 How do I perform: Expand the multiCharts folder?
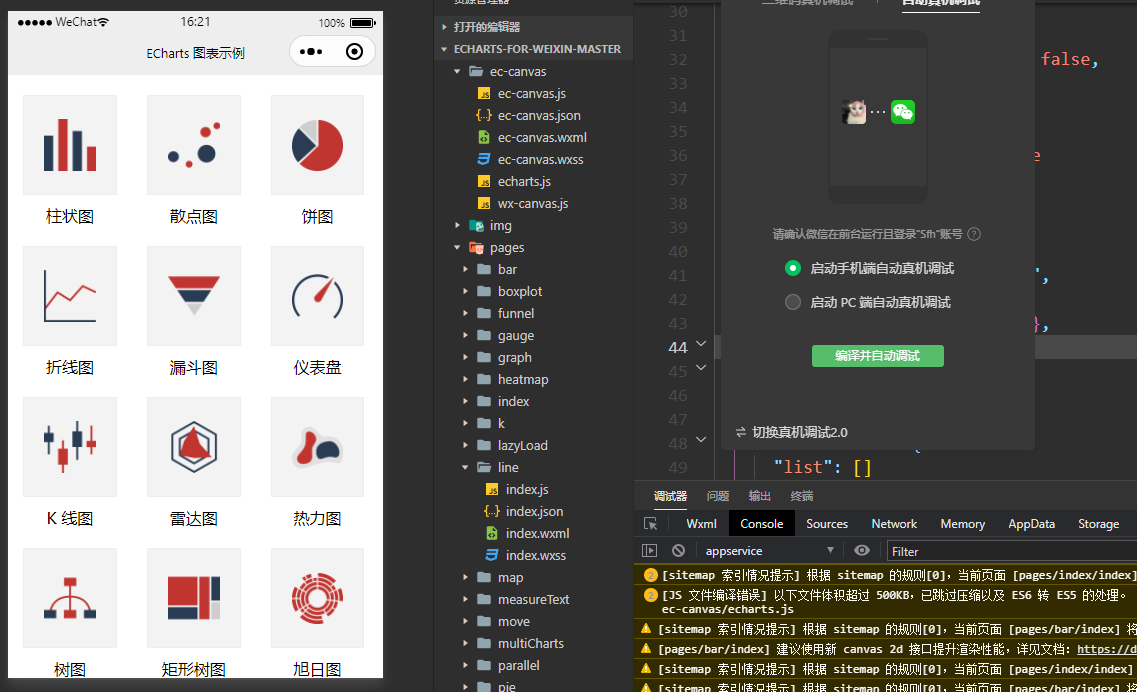(x=466, y=643)
